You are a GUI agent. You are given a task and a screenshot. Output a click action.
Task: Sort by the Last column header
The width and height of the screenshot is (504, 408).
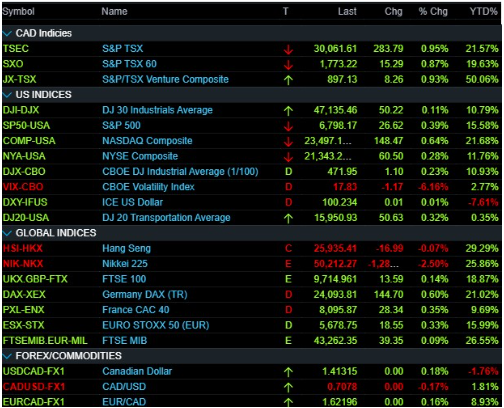click(x=347, y=12)
